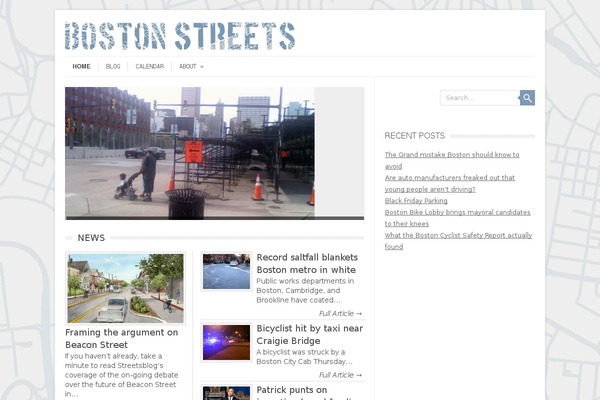Focus the Search input field
This screenshot has width=600, height=400.
(x=480, y=98)
